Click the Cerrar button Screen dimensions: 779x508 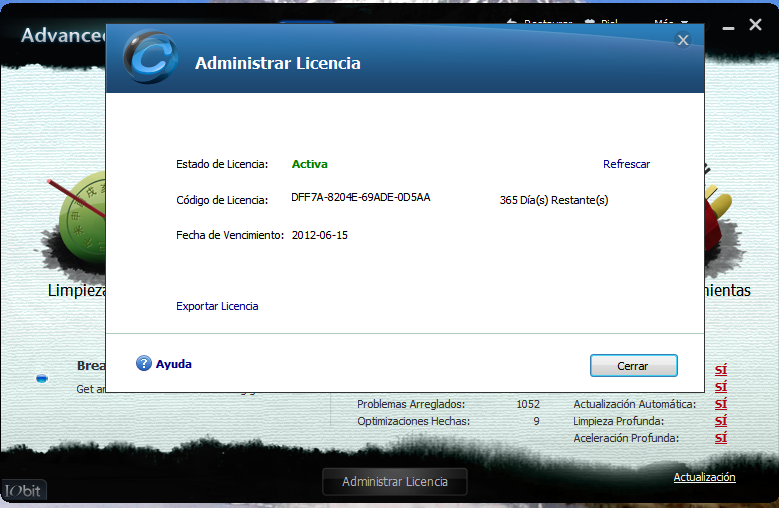pos(633,365)
